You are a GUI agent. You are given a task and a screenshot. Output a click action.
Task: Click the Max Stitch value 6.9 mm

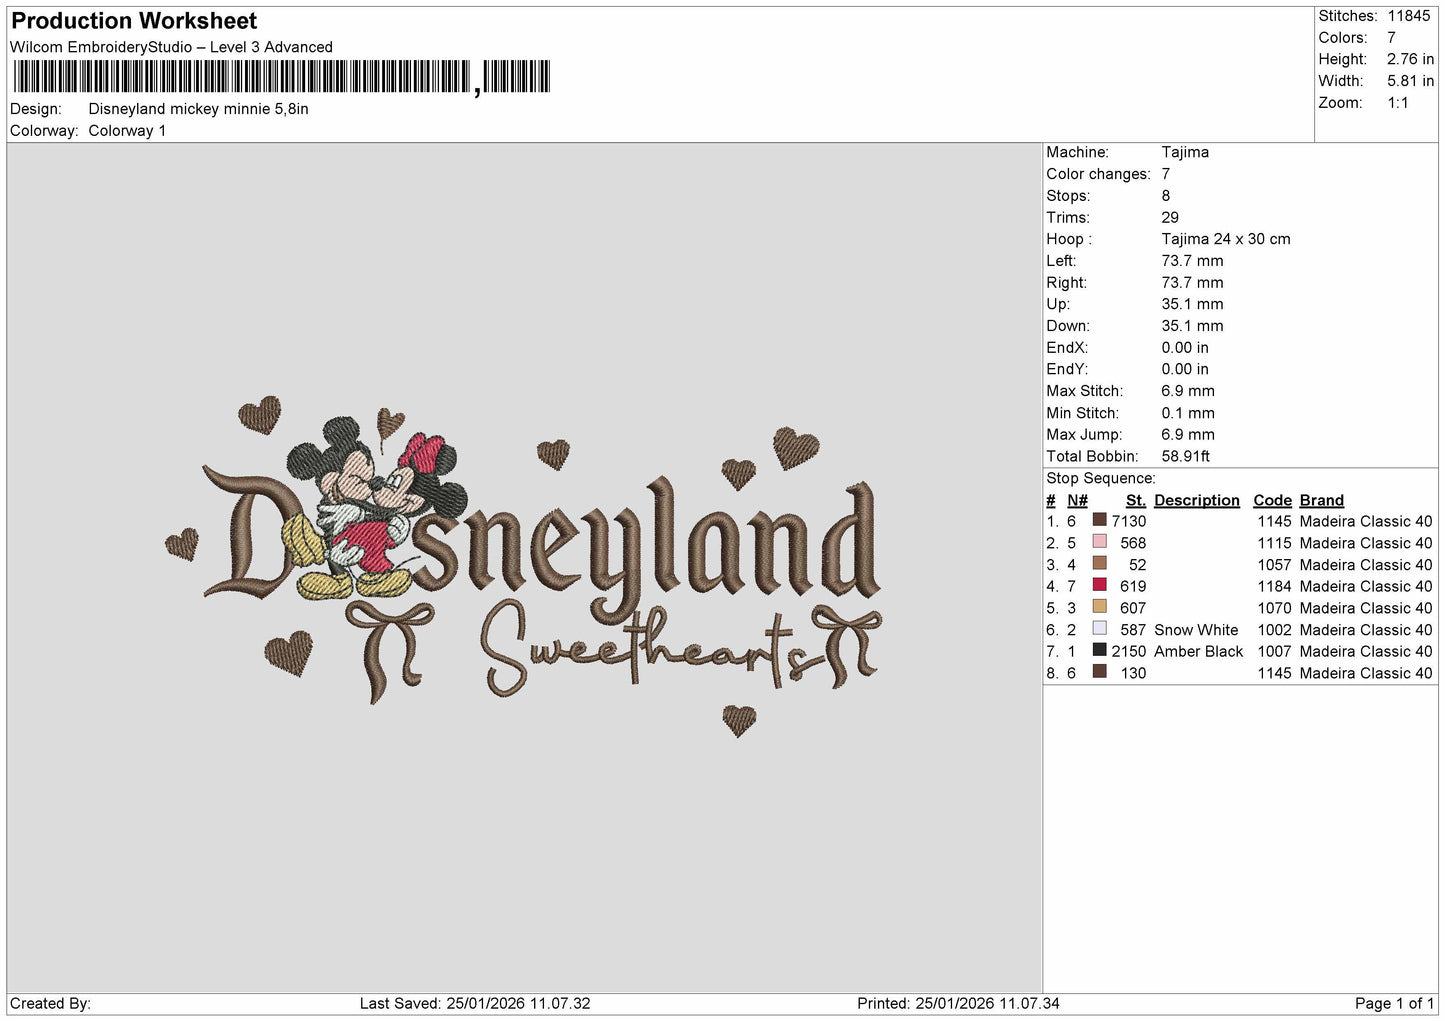click(x=1188, y=391)
